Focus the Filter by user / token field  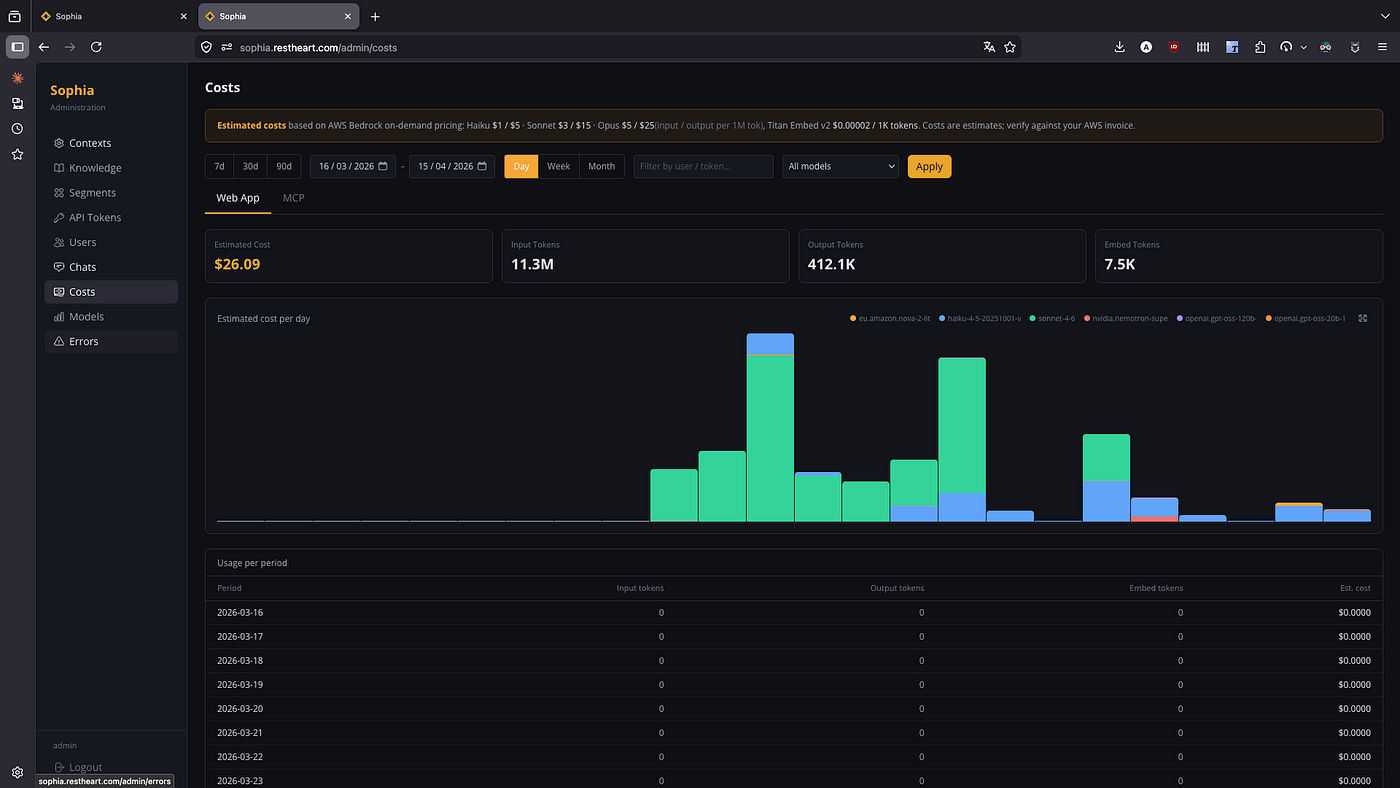coord(703,166)
